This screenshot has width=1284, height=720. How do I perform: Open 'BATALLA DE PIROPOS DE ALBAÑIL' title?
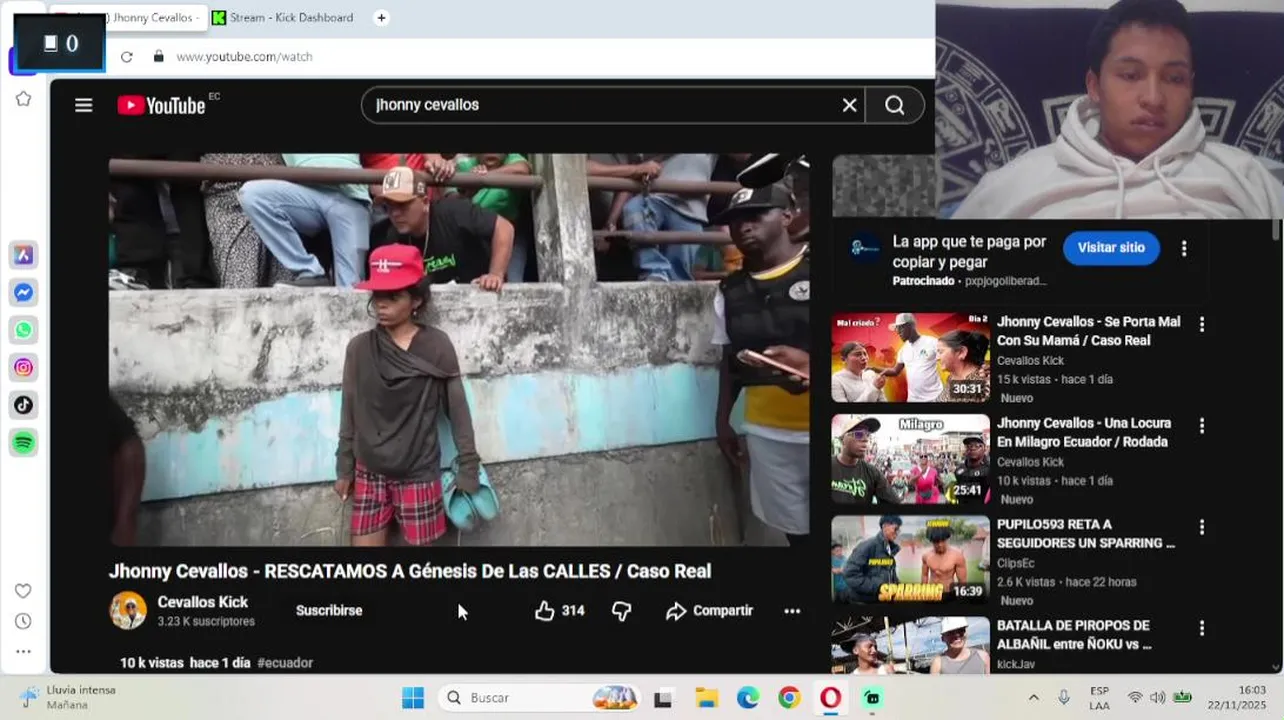point(1075,634)
